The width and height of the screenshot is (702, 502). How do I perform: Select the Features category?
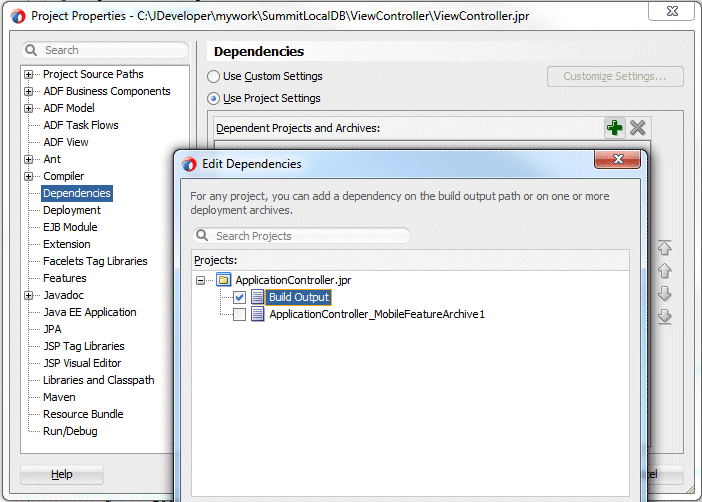pyautogui.click(x=65, y=278)
